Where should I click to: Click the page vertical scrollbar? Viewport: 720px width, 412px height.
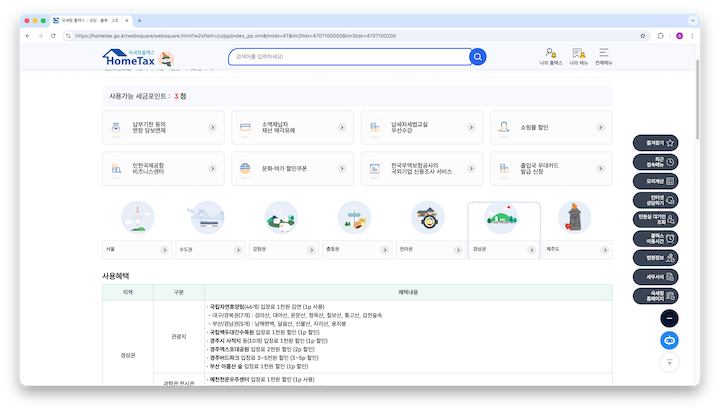point(698,99)
